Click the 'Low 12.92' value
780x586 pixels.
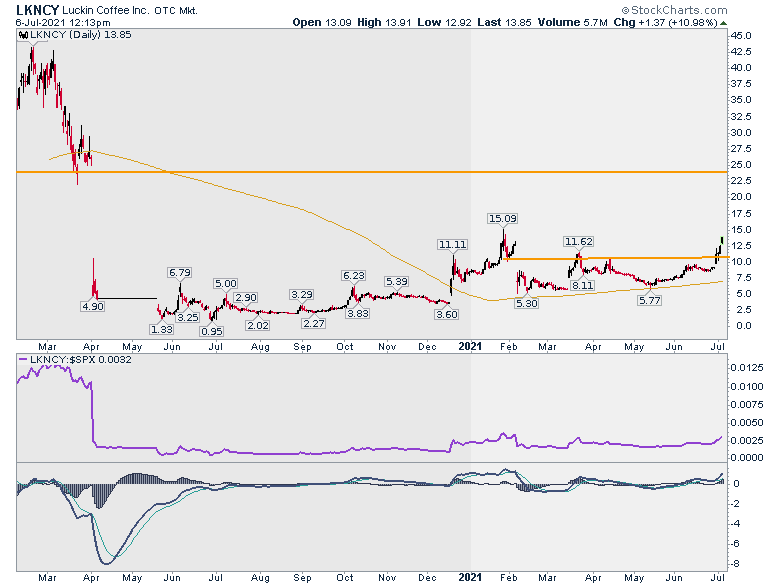[444, 22]
